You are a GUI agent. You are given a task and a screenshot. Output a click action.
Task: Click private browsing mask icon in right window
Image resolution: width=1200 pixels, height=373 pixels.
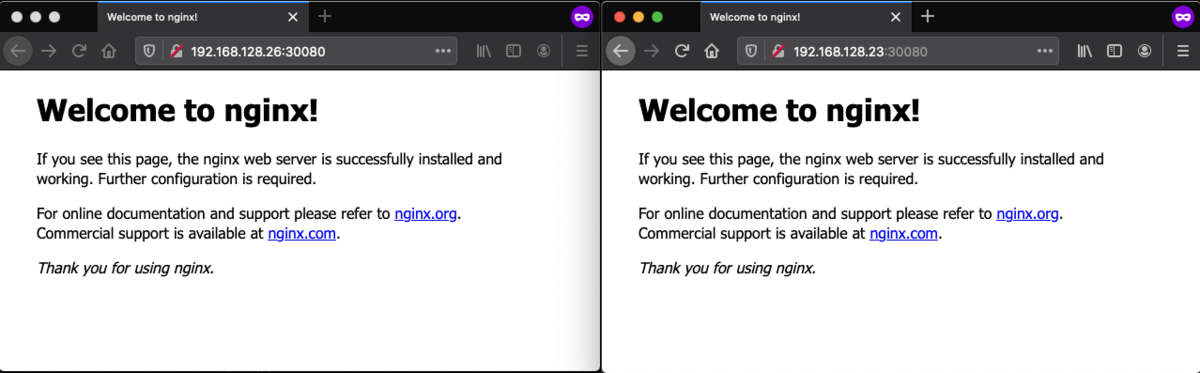(1182, 17)
